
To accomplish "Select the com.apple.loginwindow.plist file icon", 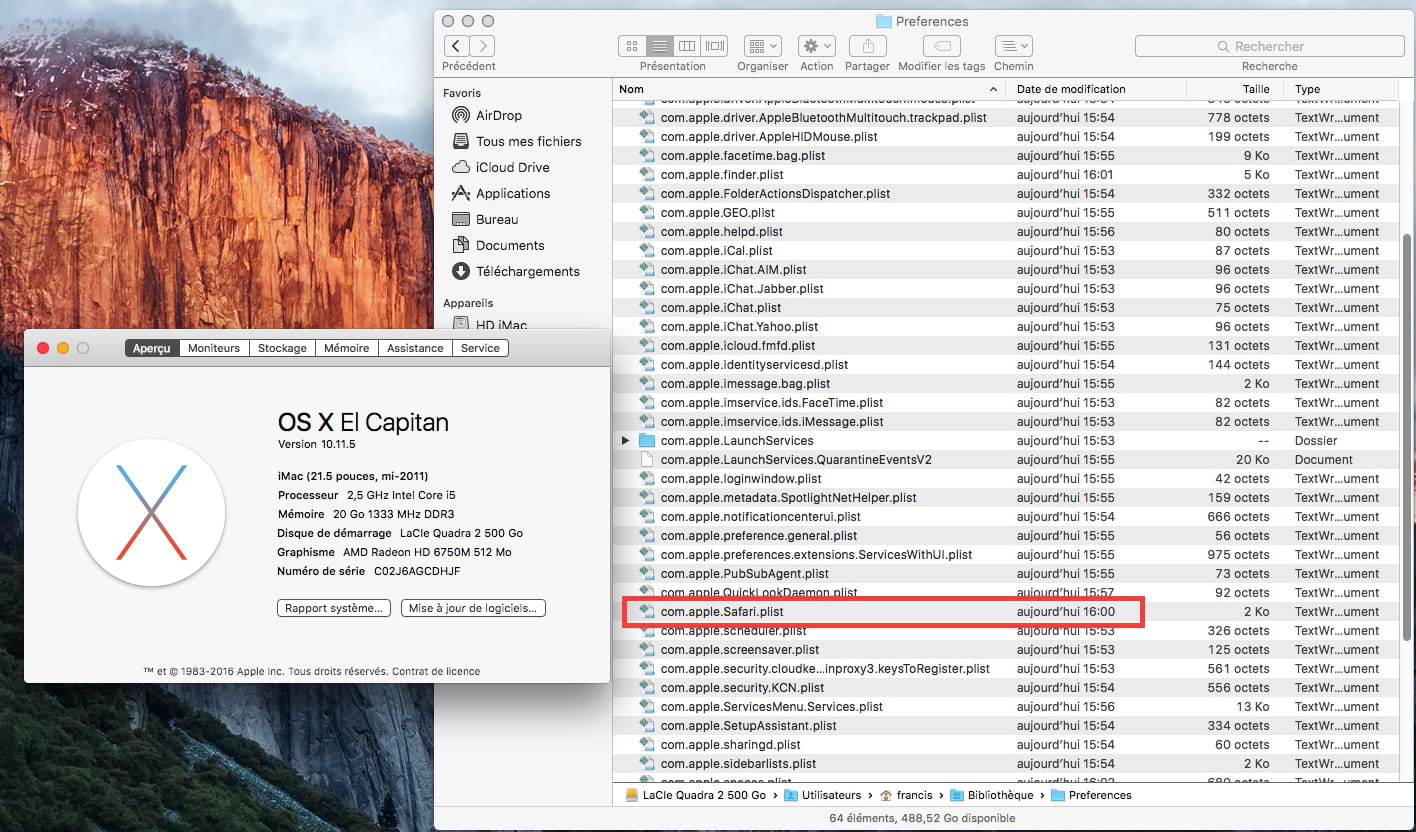I will (646, 479).
